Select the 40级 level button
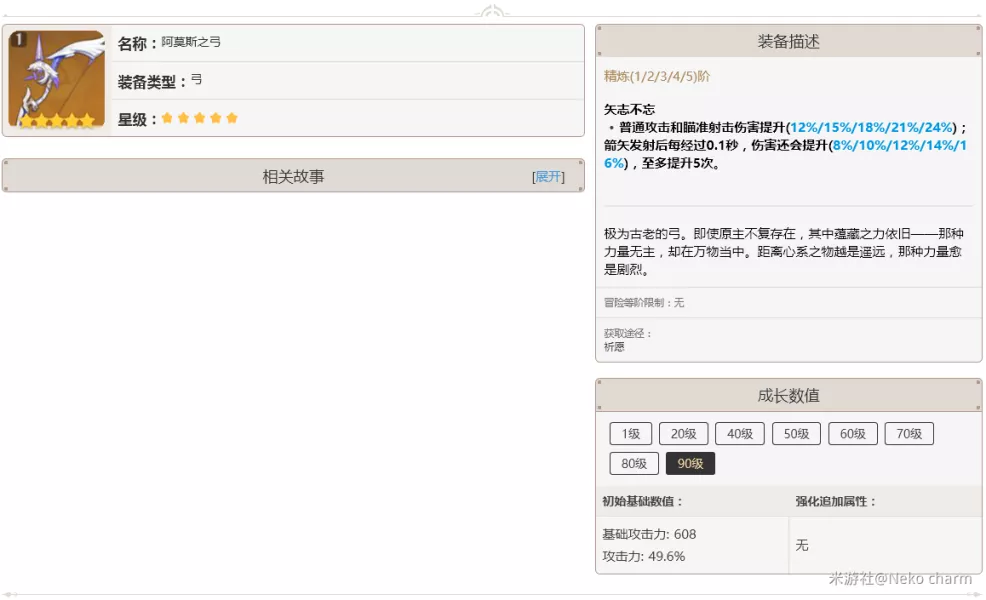This screenshot has width=986, height=600. click(740, 434)
